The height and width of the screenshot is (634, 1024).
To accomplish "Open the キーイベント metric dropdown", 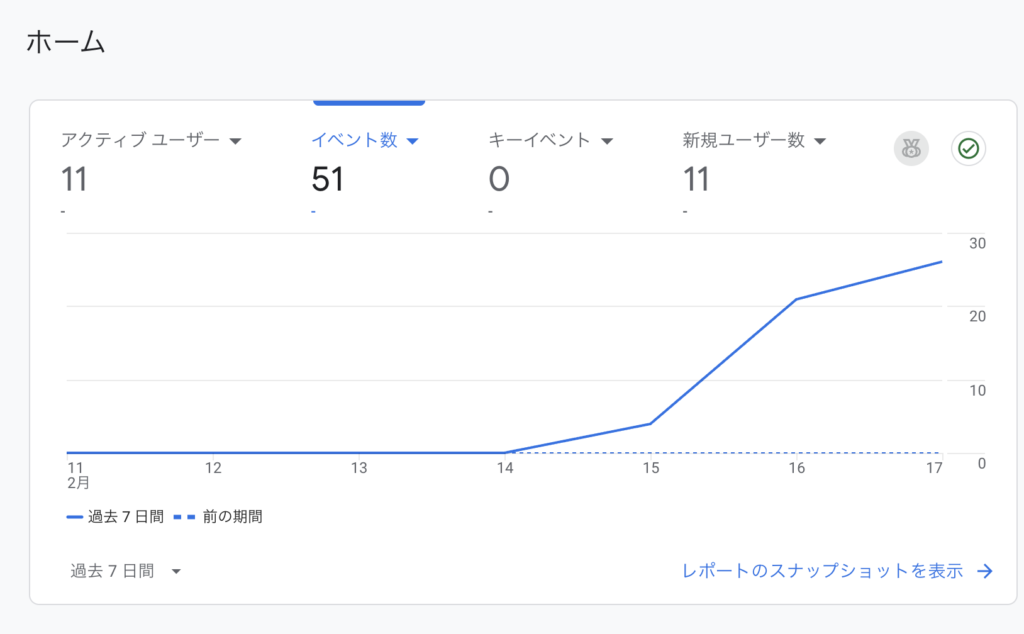I will tap(607, 140).
